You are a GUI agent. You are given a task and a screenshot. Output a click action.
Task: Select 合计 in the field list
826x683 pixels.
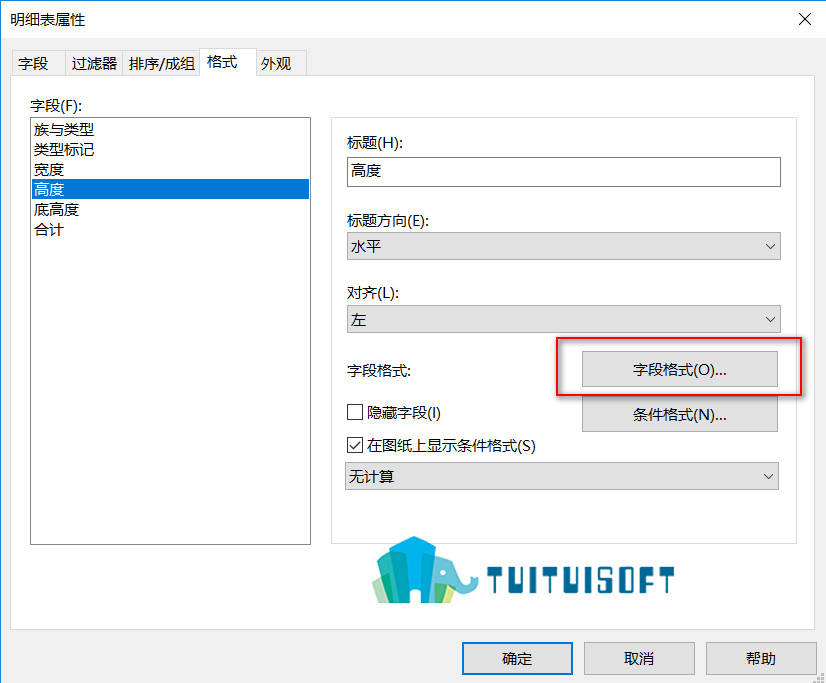tap(170, 230)
